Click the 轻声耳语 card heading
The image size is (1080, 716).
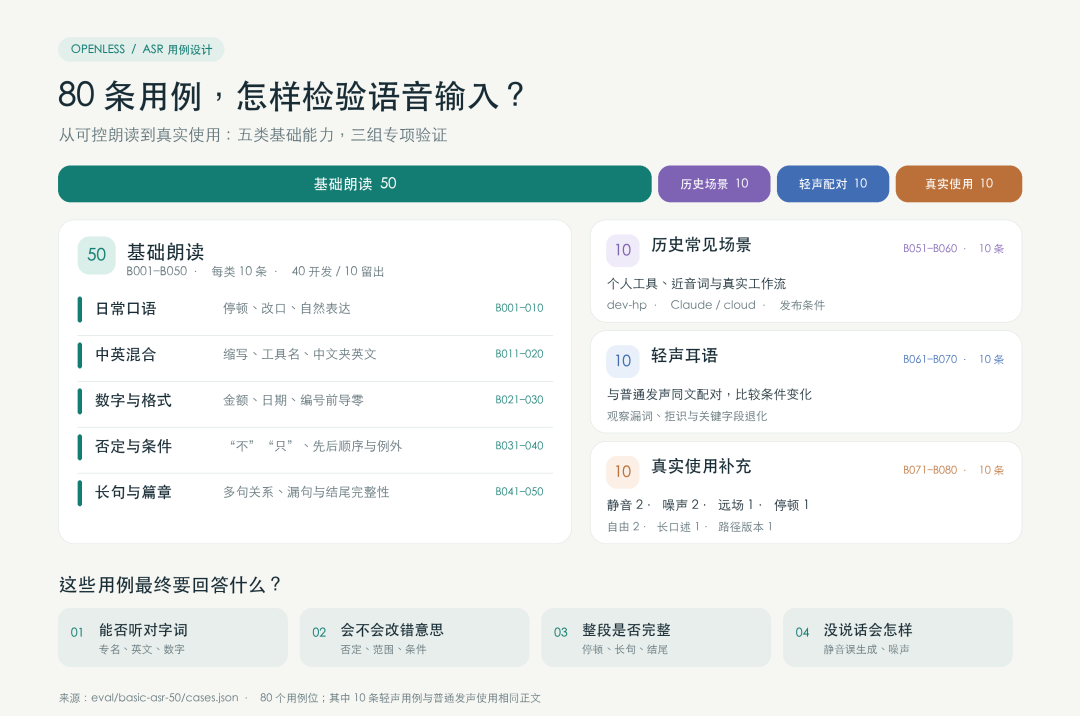pyautogui.click(x=685, y=356)
